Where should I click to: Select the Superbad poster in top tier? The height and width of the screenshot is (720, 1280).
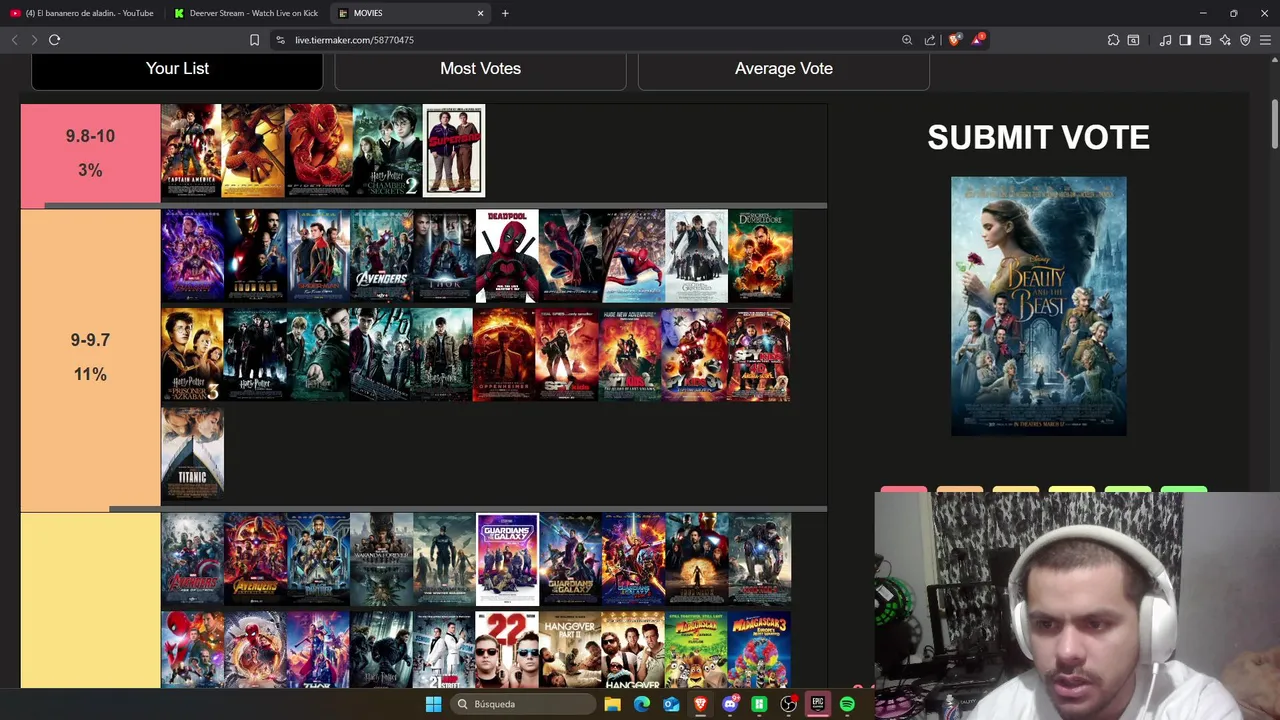click(453, 151)
